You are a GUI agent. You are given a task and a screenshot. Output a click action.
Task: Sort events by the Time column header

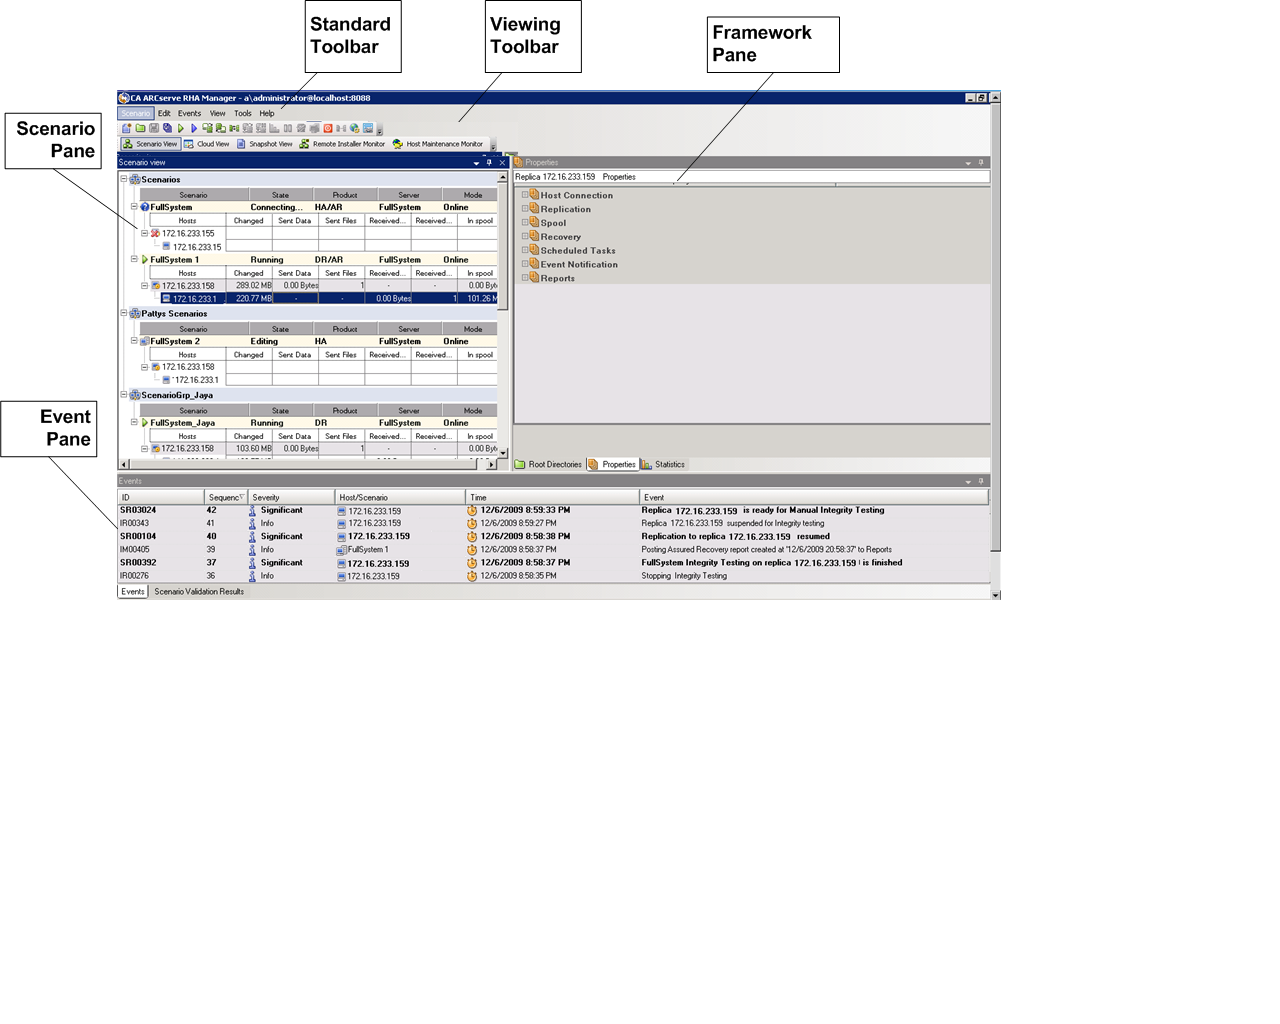tap(552, 497)
